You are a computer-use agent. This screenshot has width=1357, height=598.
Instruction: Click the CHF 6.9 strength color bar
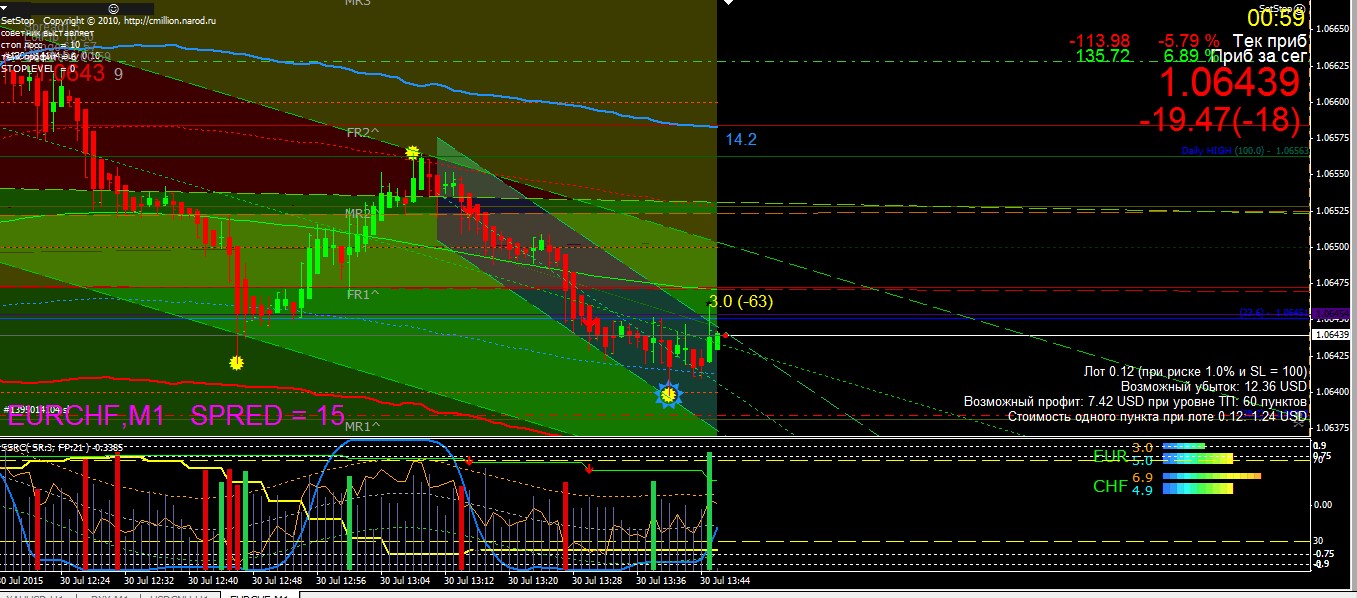click(1210, 477)
